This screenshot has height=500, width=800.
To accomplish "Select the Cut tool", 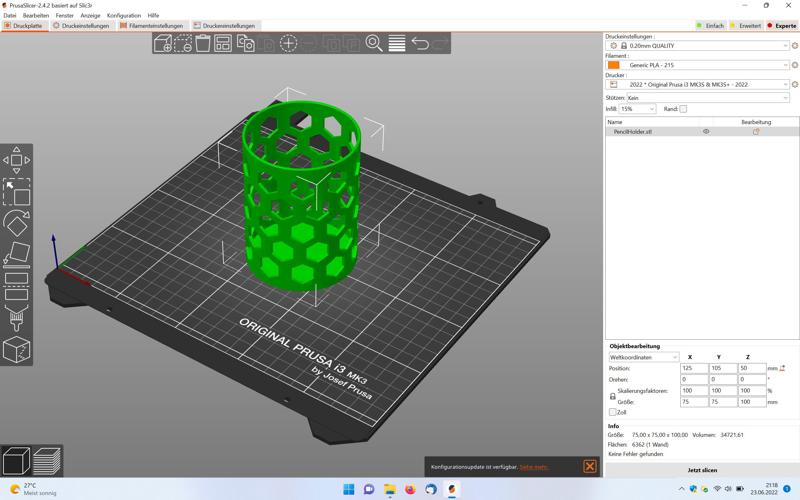I will coord(16,286).
